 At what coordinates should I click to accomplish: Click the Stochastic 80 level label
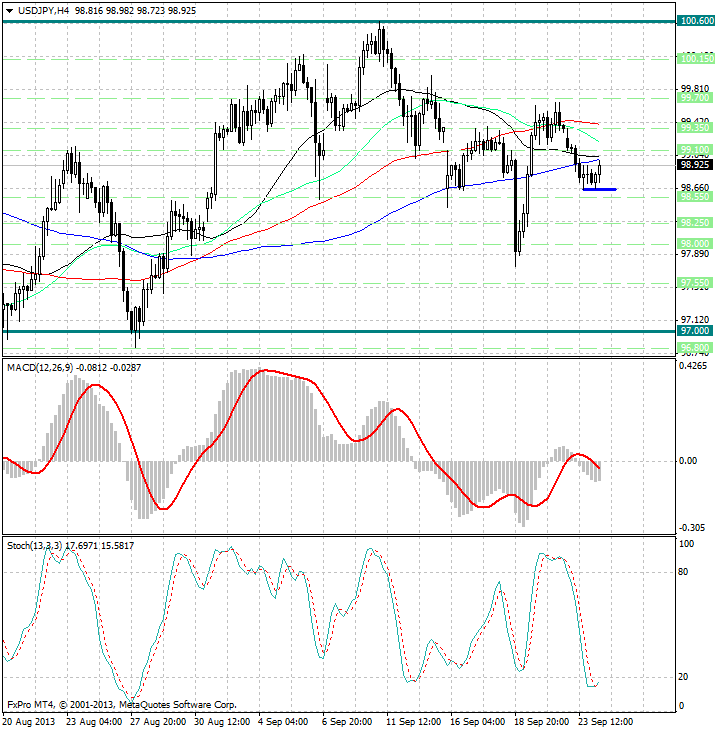(683, 572)
